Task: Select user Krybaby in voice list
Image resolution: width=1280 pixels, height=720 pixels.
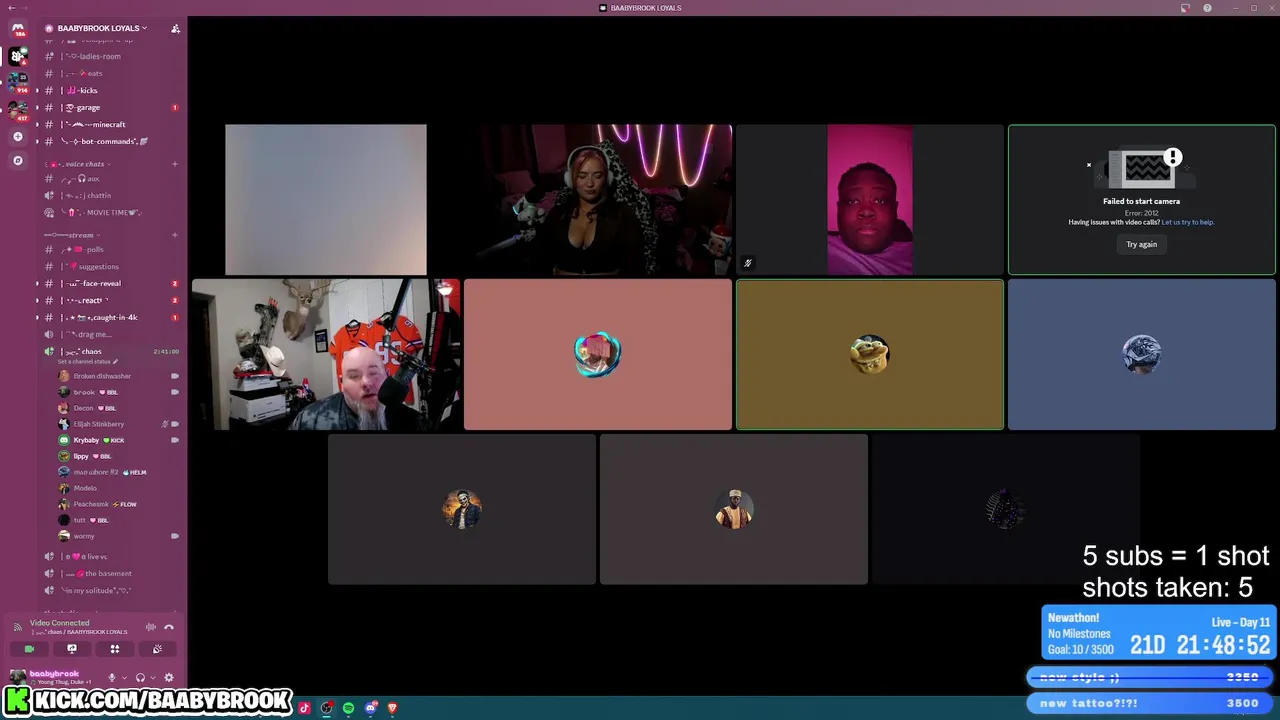Action: click(x=118, y=440)
